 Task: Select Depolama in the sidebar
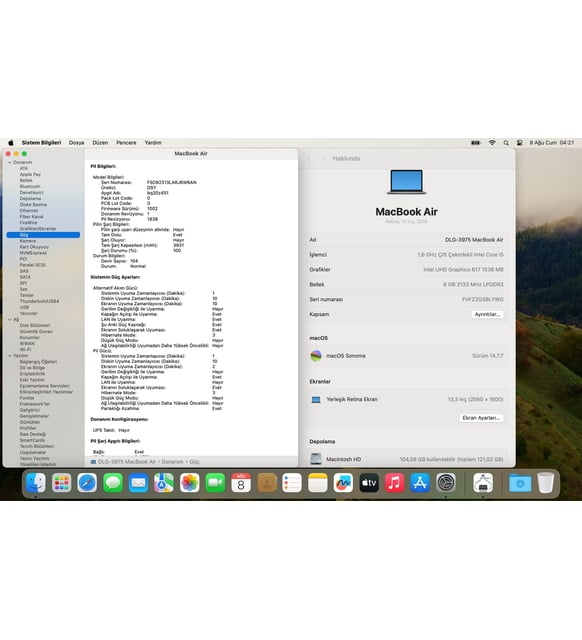(30, 199)
